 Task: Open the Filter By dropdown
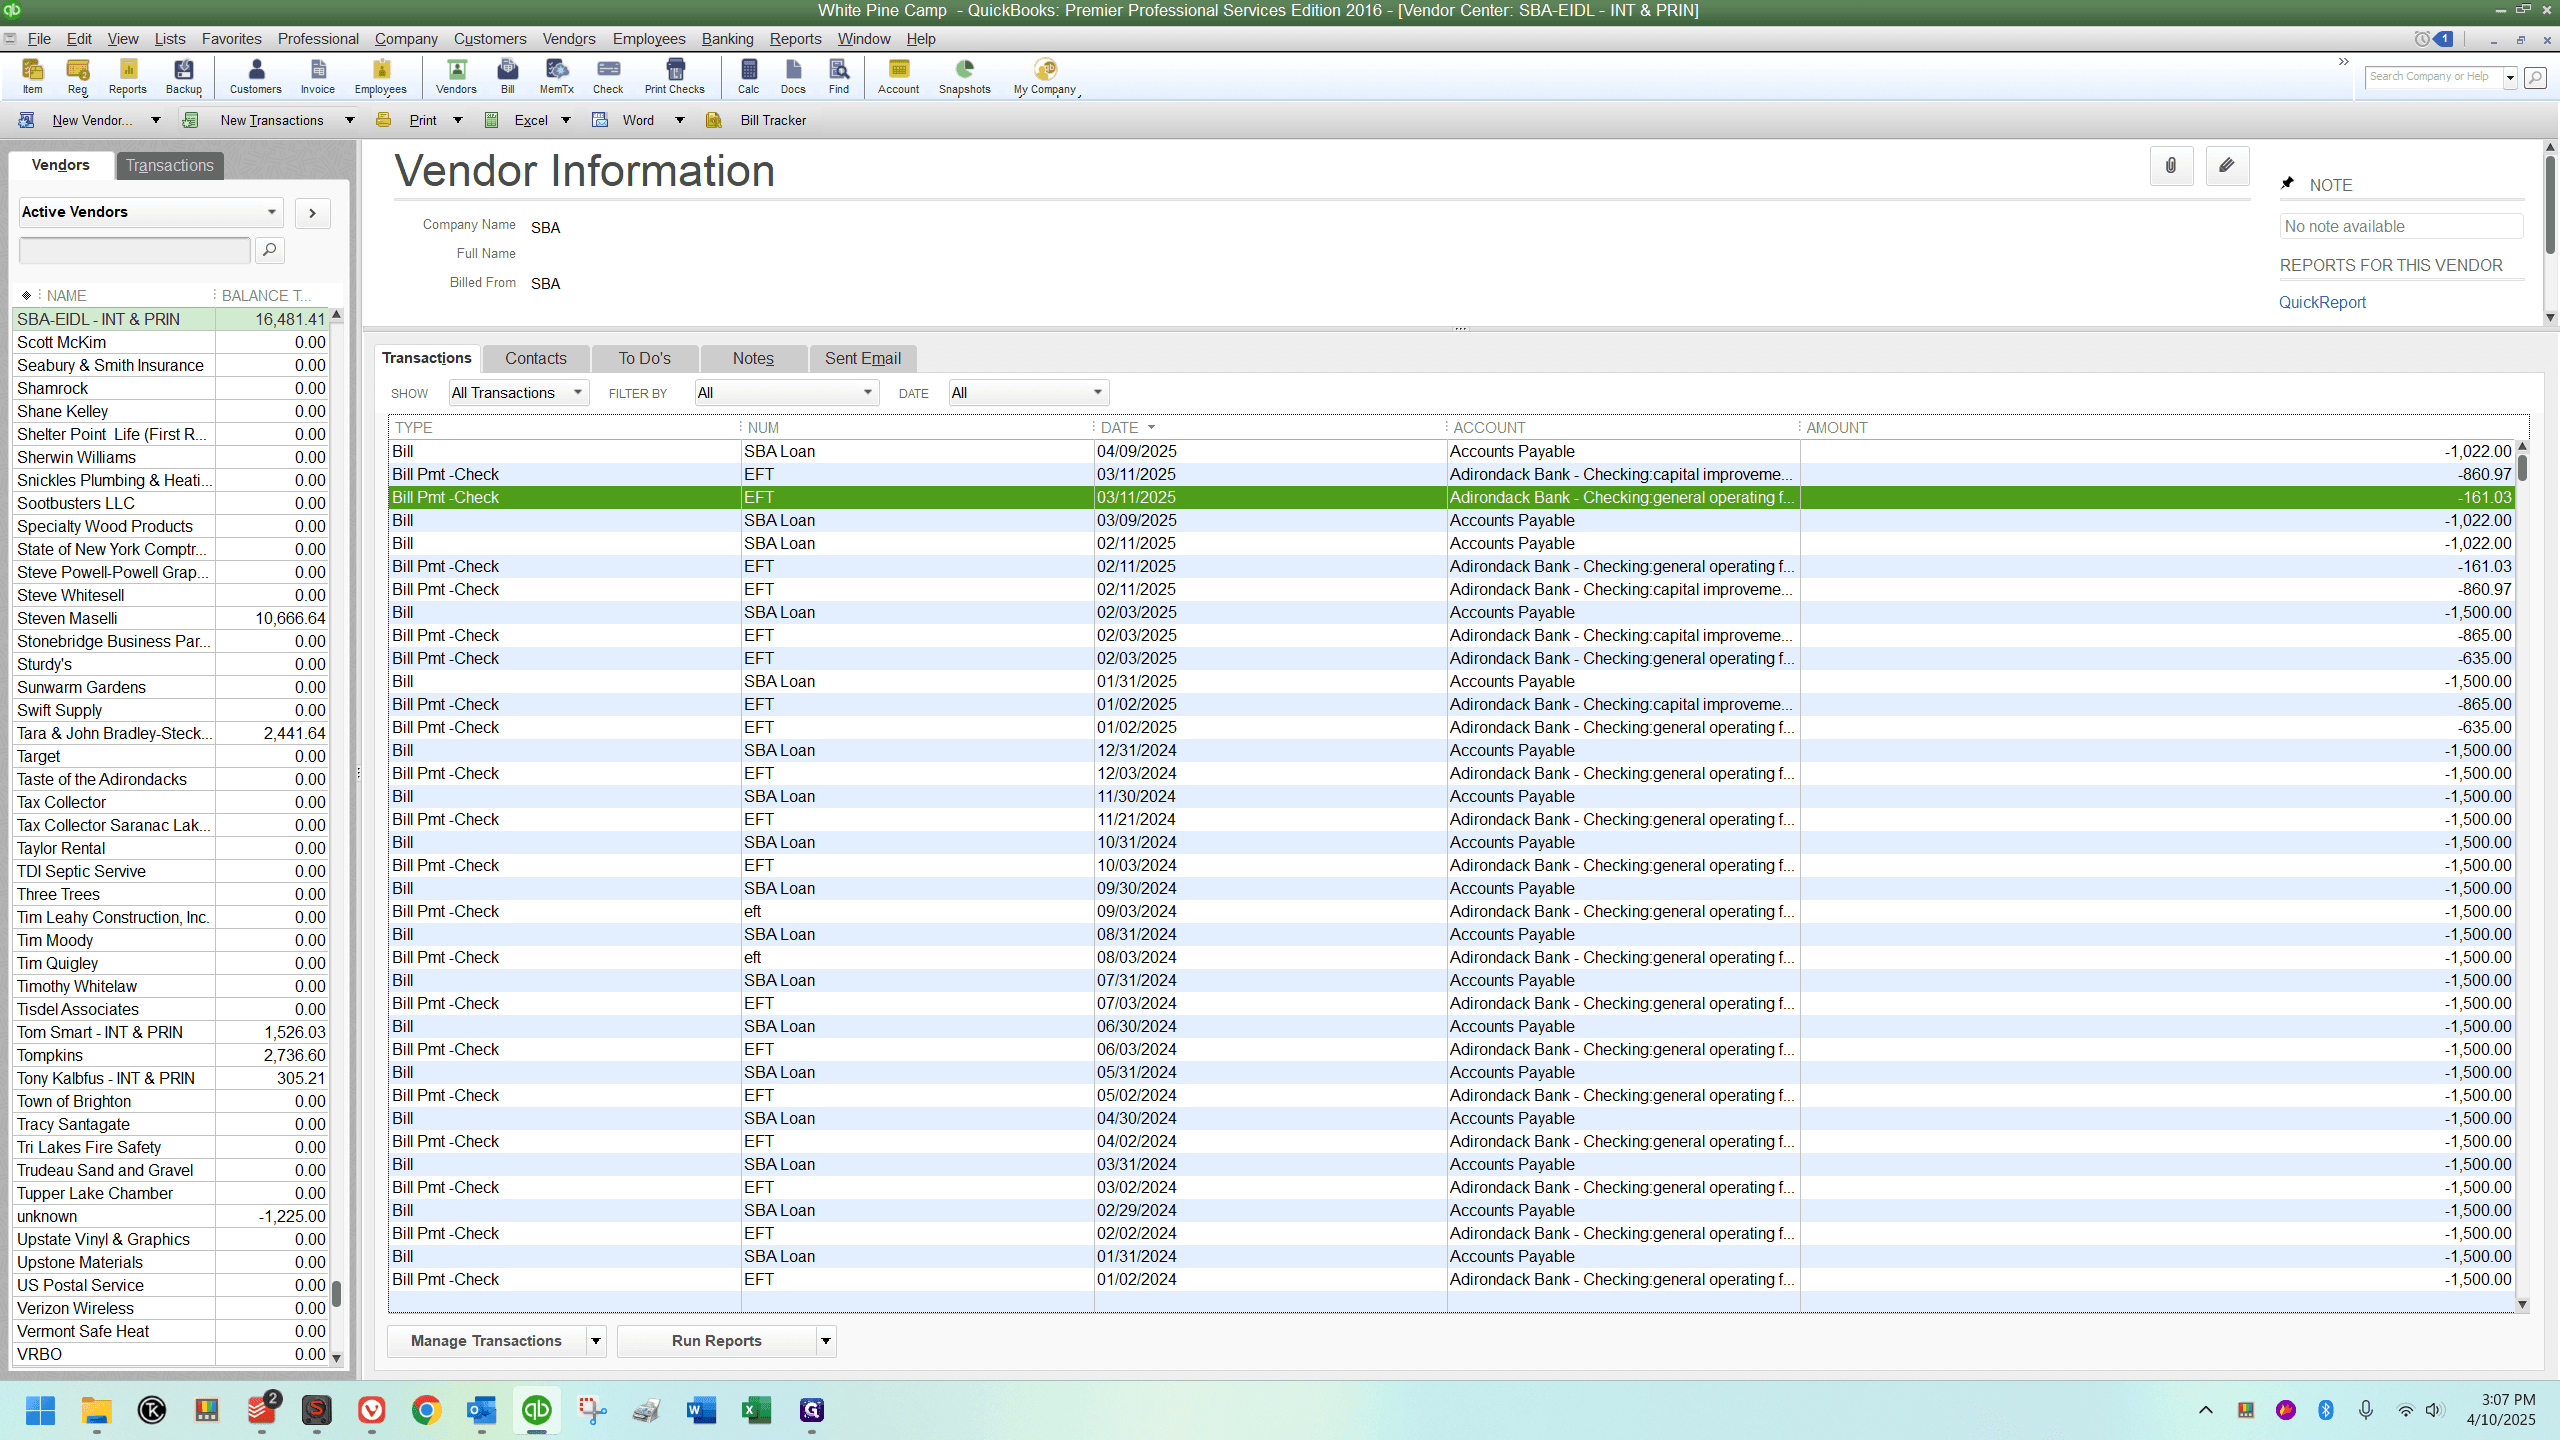coord(787,393)
